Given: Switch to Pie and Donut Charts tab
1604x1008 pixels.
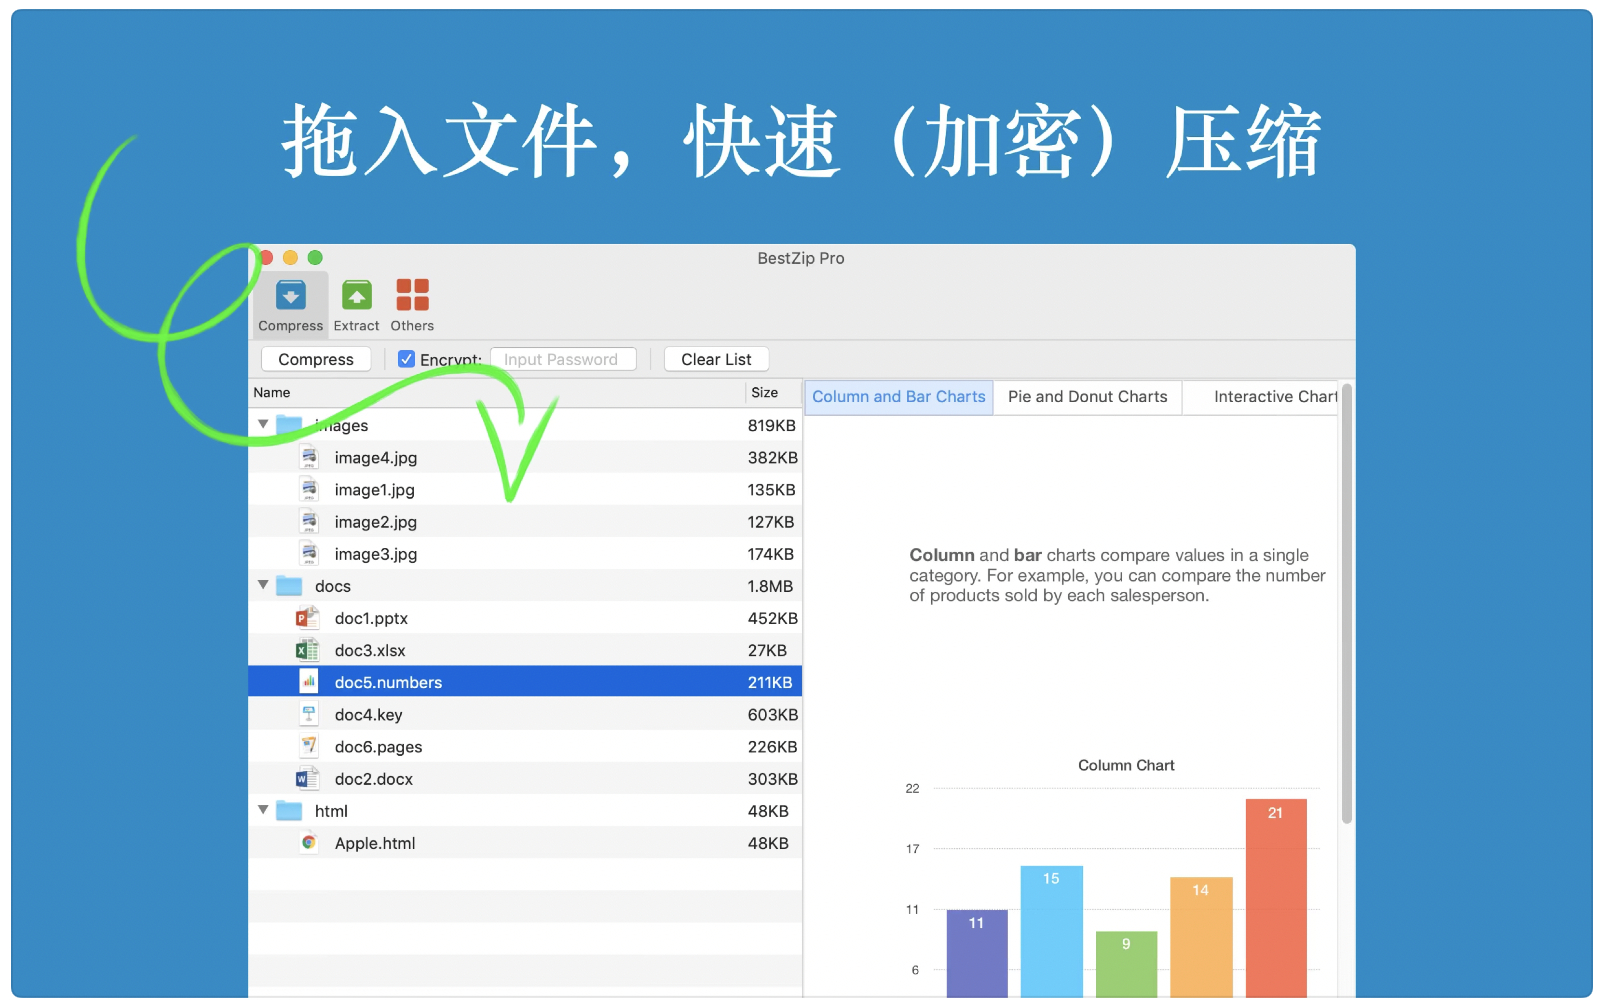Looking at the screenshot, I should tap(1087, 397).
